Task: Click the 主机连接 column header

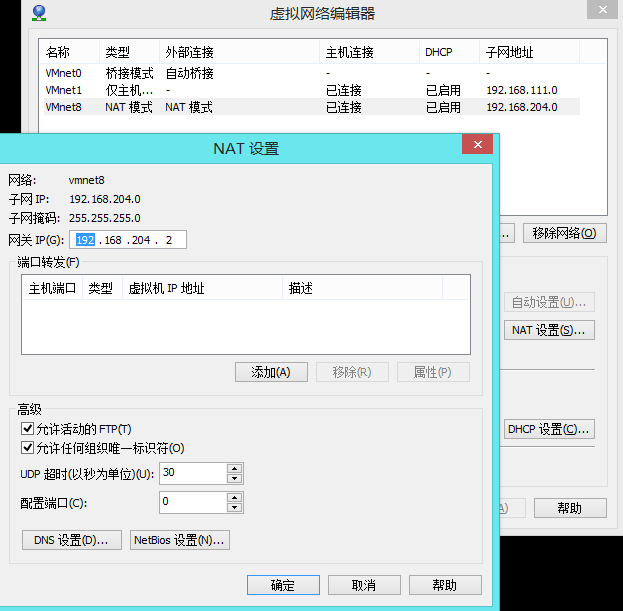Action: [x=370, y=52]
